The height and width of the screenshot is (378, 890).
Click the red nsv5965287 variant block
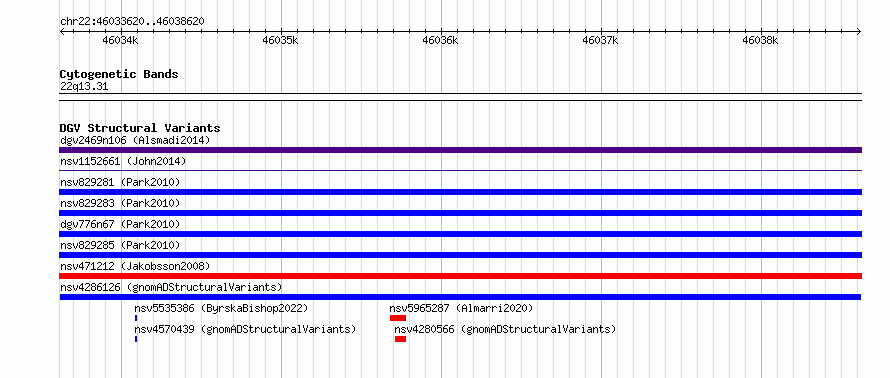[x=398, y=318]
